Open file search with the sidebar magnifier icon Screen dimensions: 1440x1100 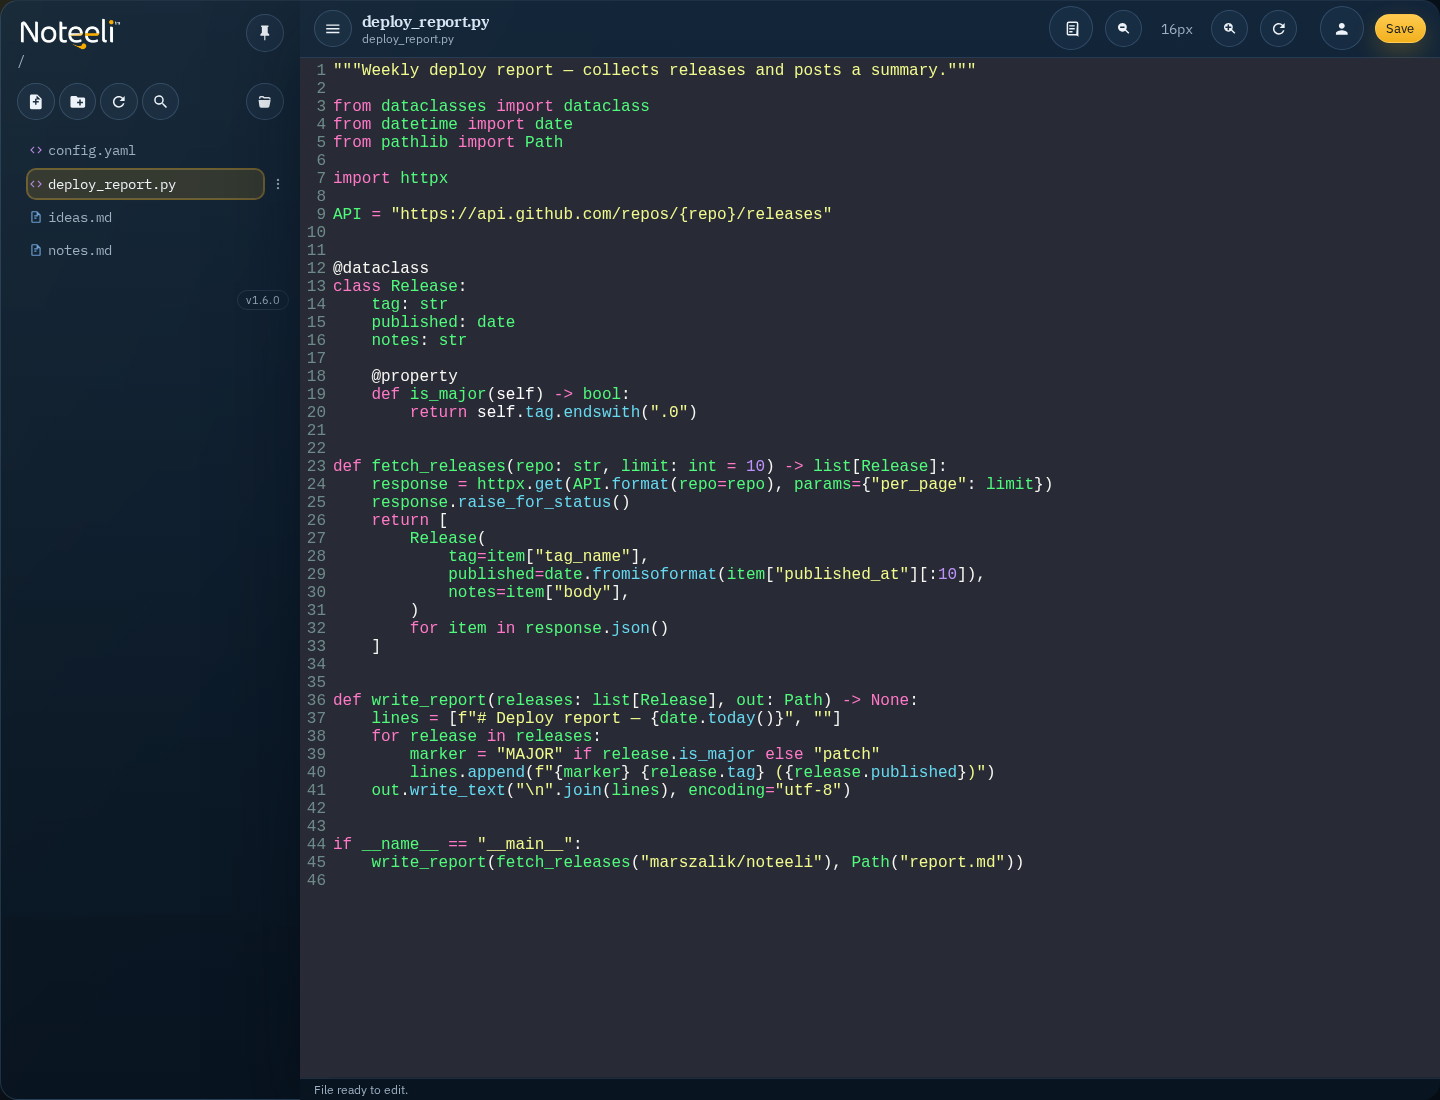point(160,101)
